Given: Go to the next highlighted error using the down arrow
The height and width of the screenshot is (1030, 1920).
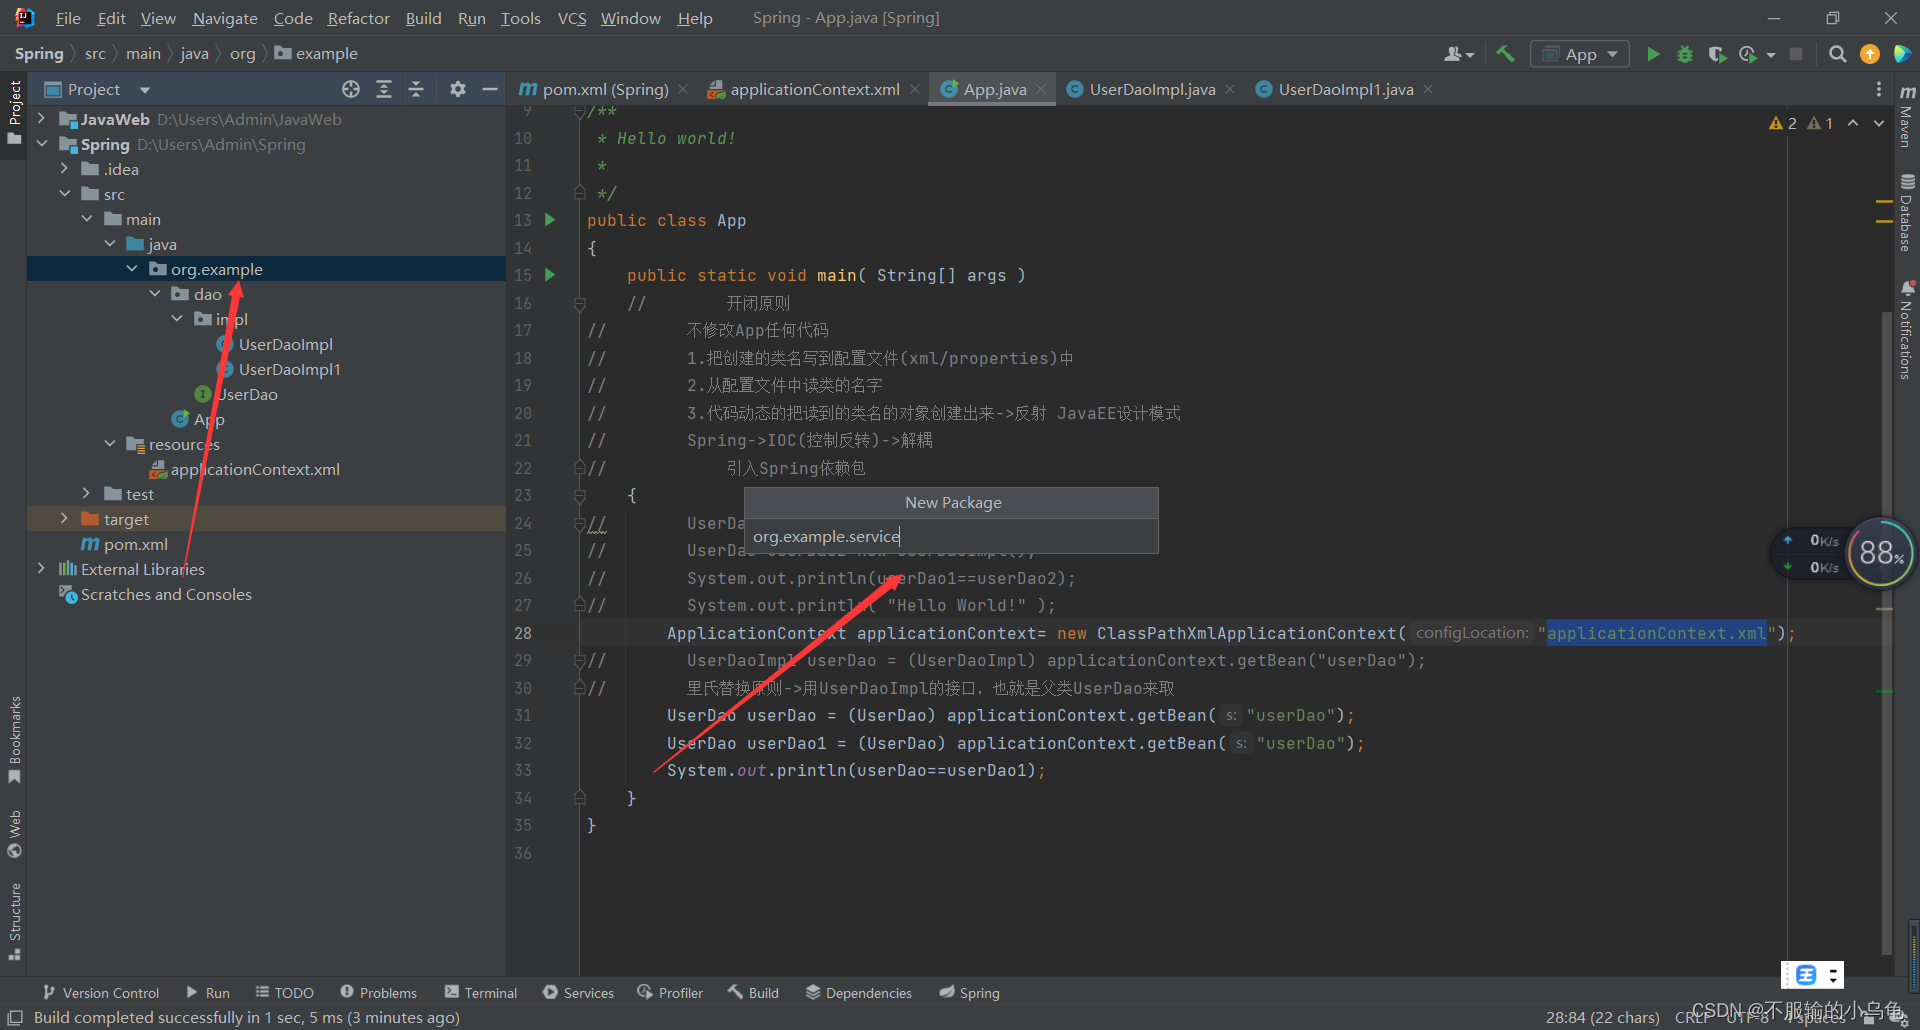Looking at the screenshot, I should click(1879, 123).
